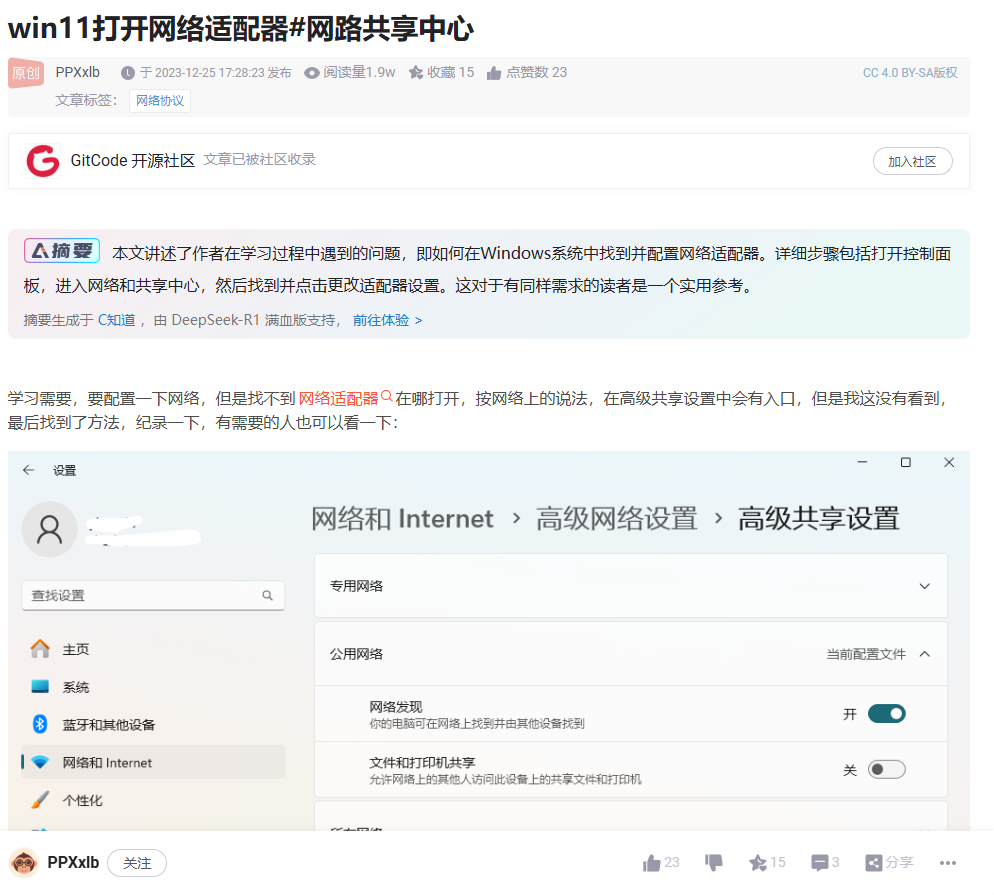Click the search icon after 网络适配器 keyword
This screenshot has height=895, width=994.
click(x=386, y=396)
